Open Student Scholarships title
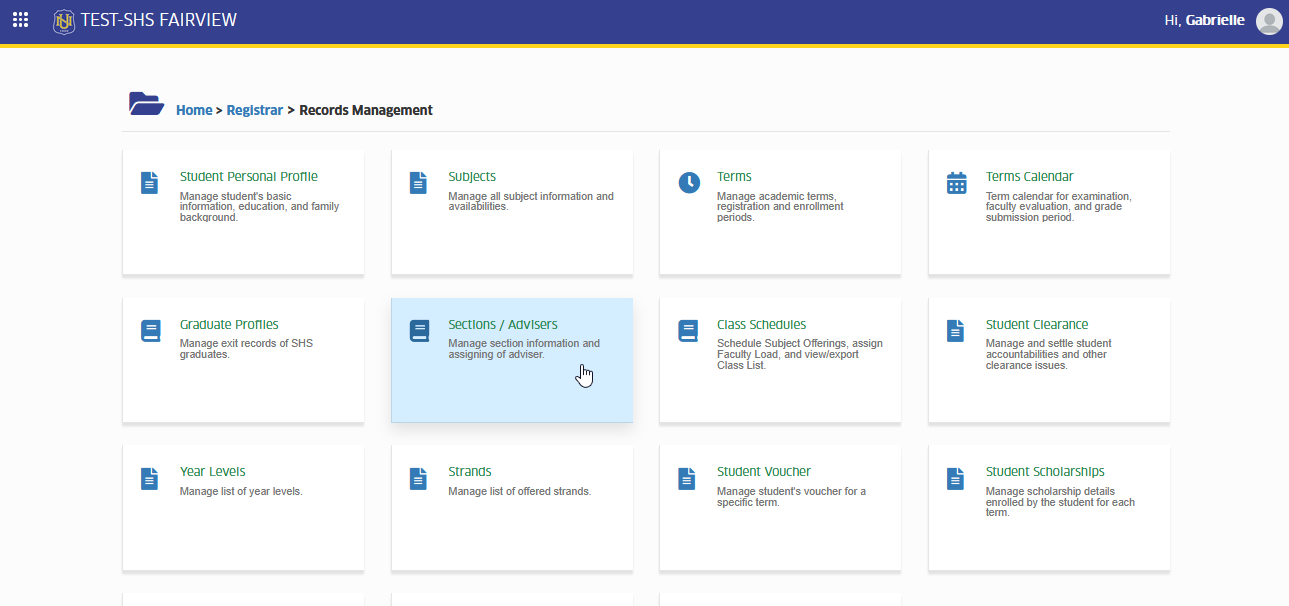The image size is (1289, 606). [1045, 471]
